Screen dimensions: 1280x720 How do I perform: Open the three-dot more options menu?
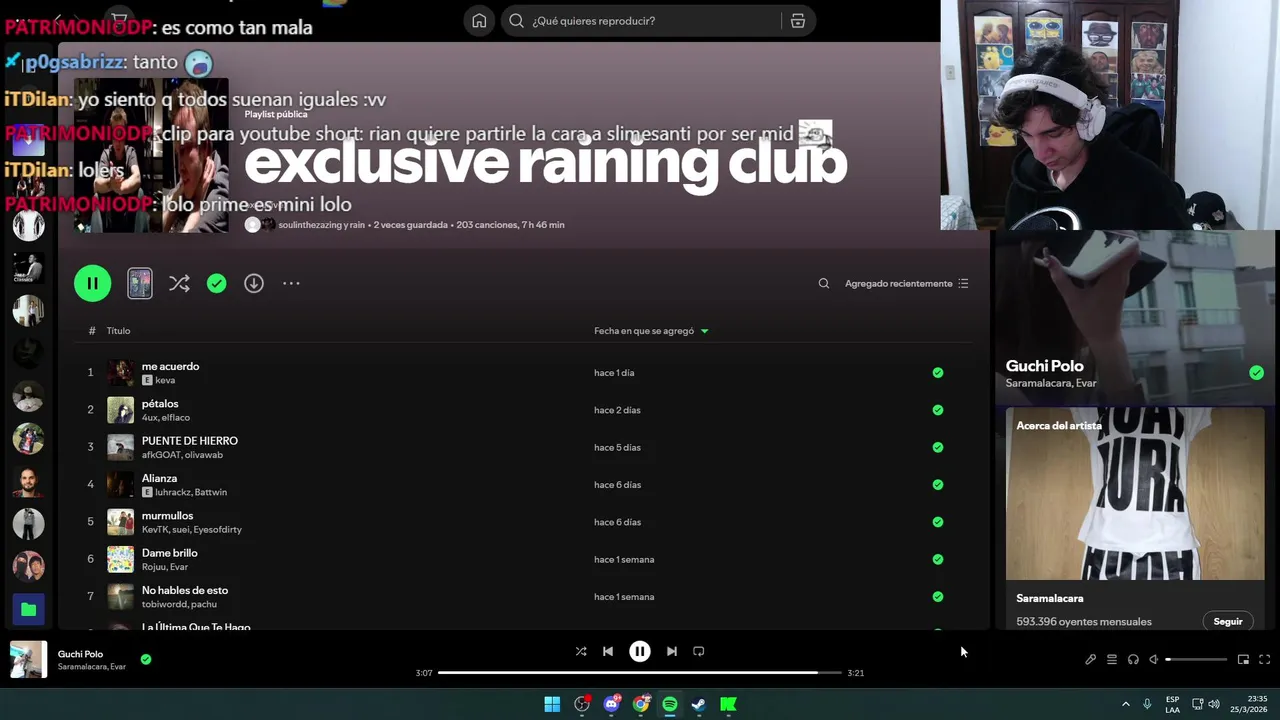[291, 283]
